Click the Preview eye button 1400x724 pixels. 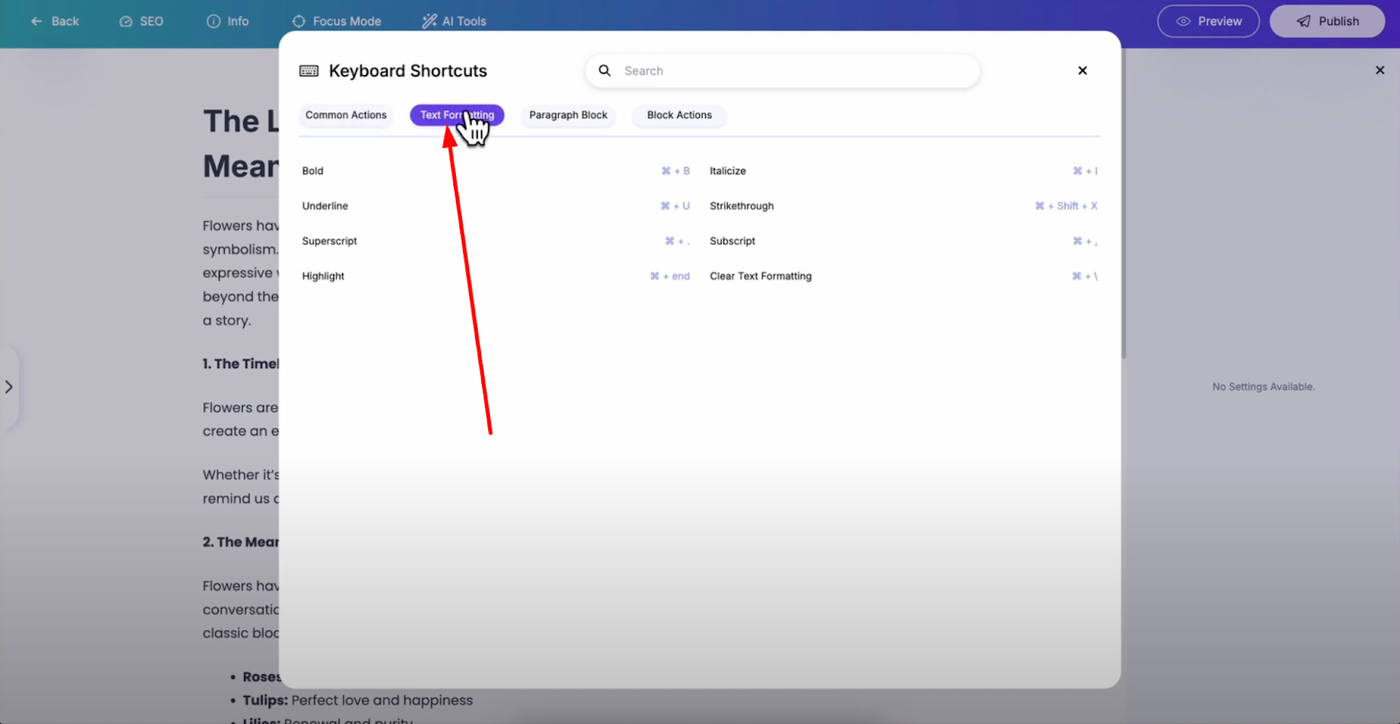coord(1208,21)
